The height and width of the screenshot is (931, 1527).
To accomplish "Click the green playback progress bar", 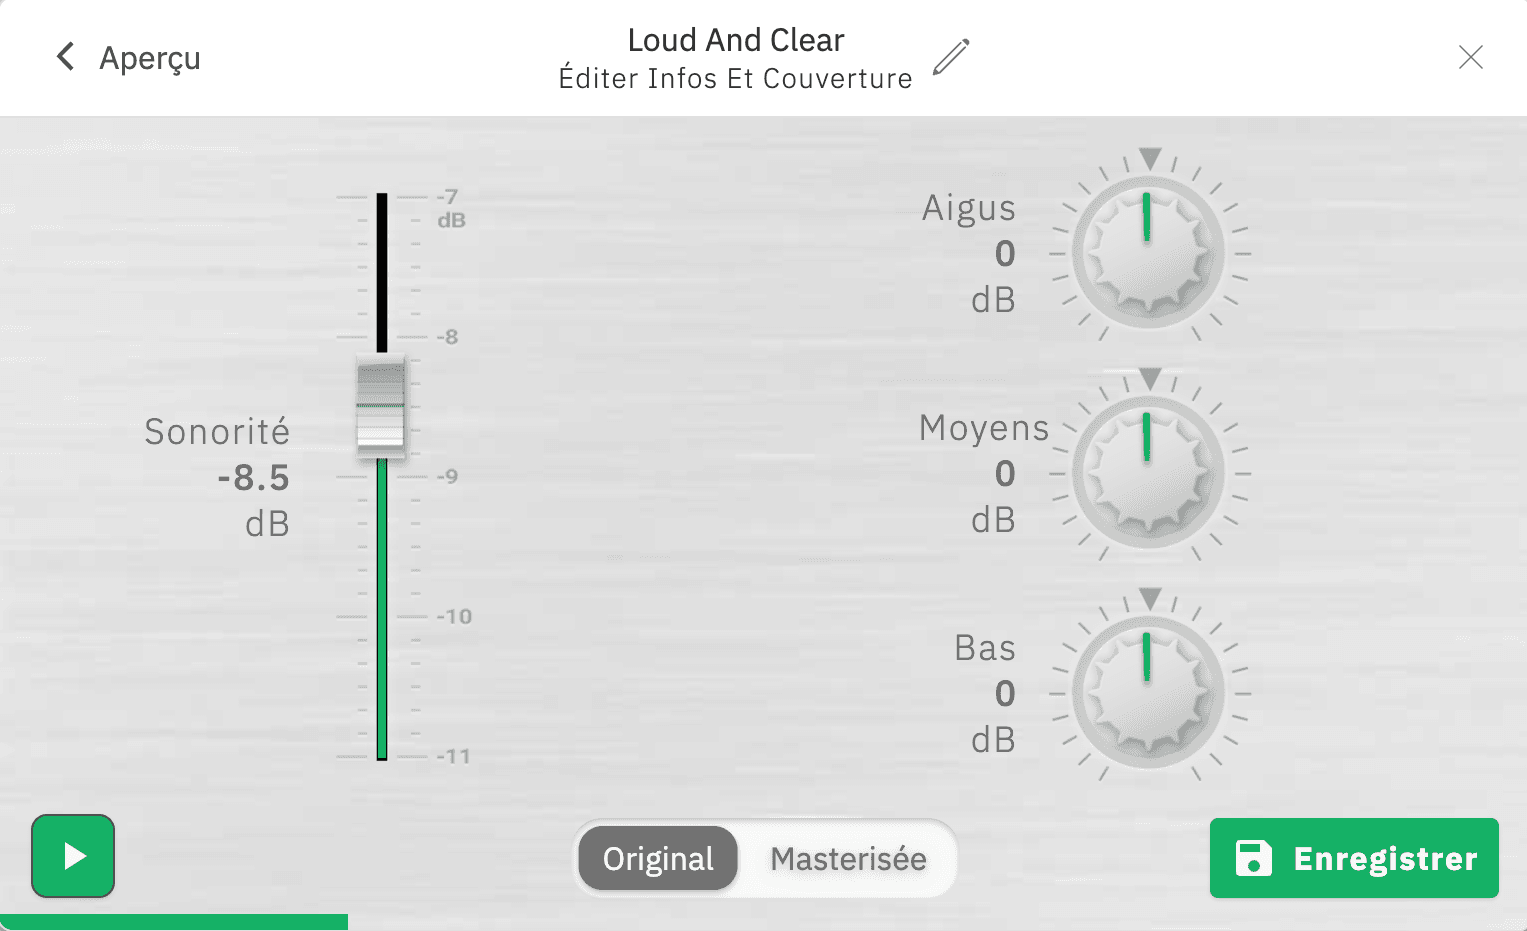I will [174, 922].
